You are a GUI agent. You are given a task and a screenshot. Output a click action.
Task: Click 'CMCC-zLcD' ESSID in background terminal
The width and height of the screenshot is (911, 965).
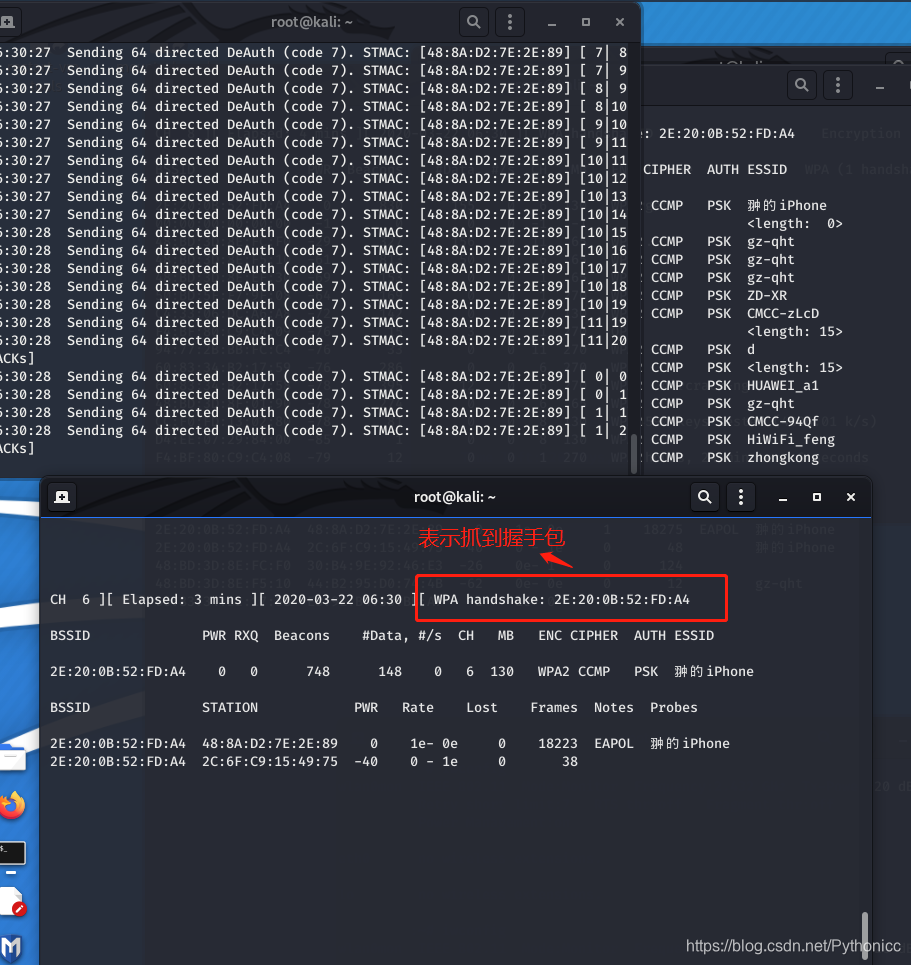783,313
